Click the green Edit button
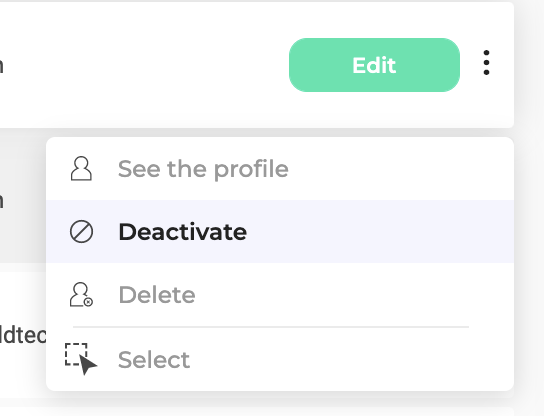 pyautogui.click(x=374, y=65)
